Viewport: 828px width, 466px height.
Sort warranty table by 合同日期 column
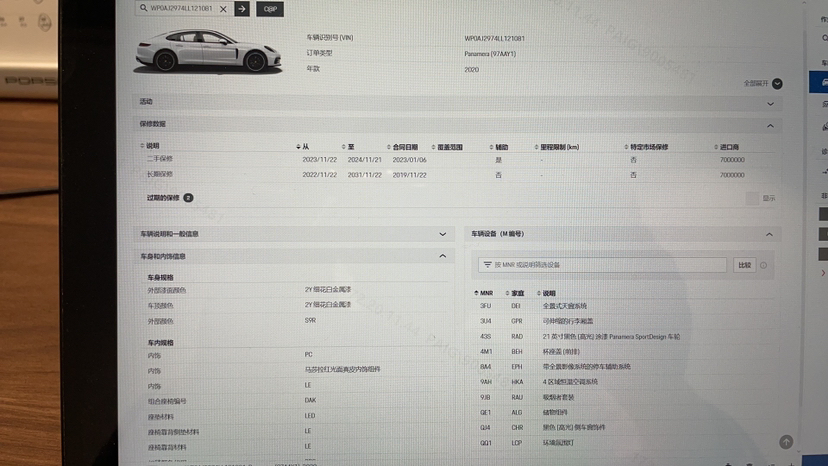(x=402, y=147)
